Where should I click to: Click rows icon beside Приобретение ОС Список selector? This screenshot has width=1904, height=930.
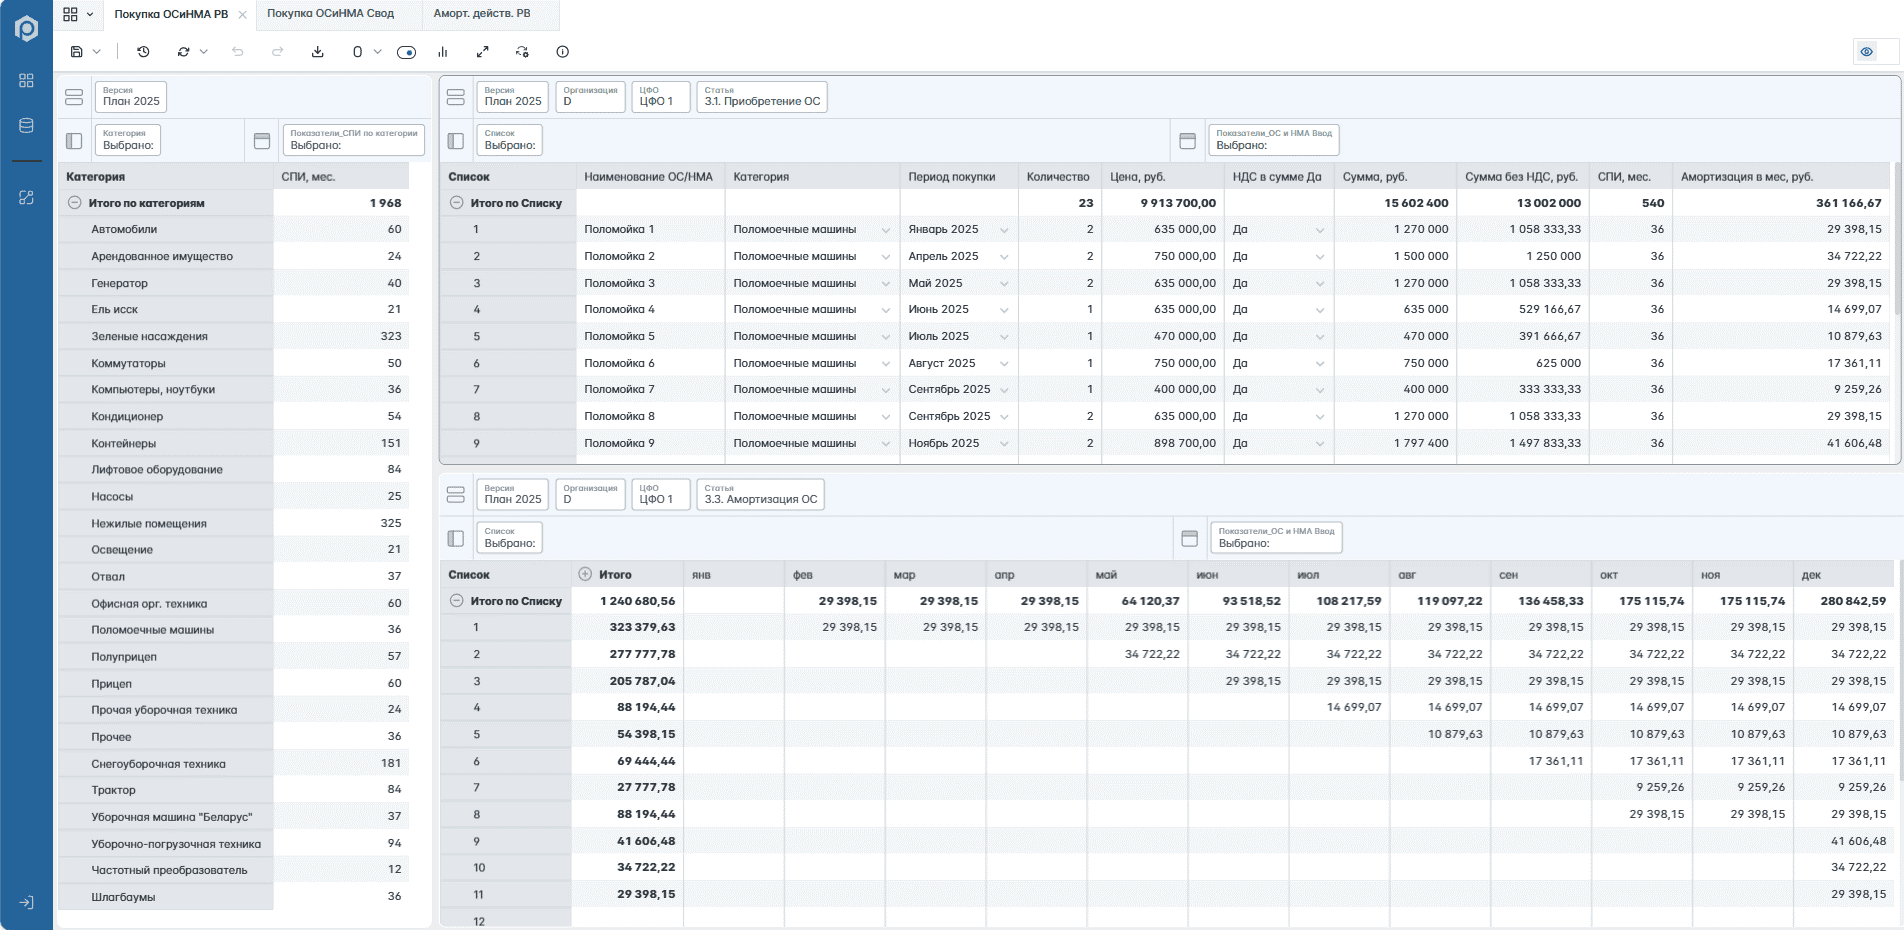(456, 141)
